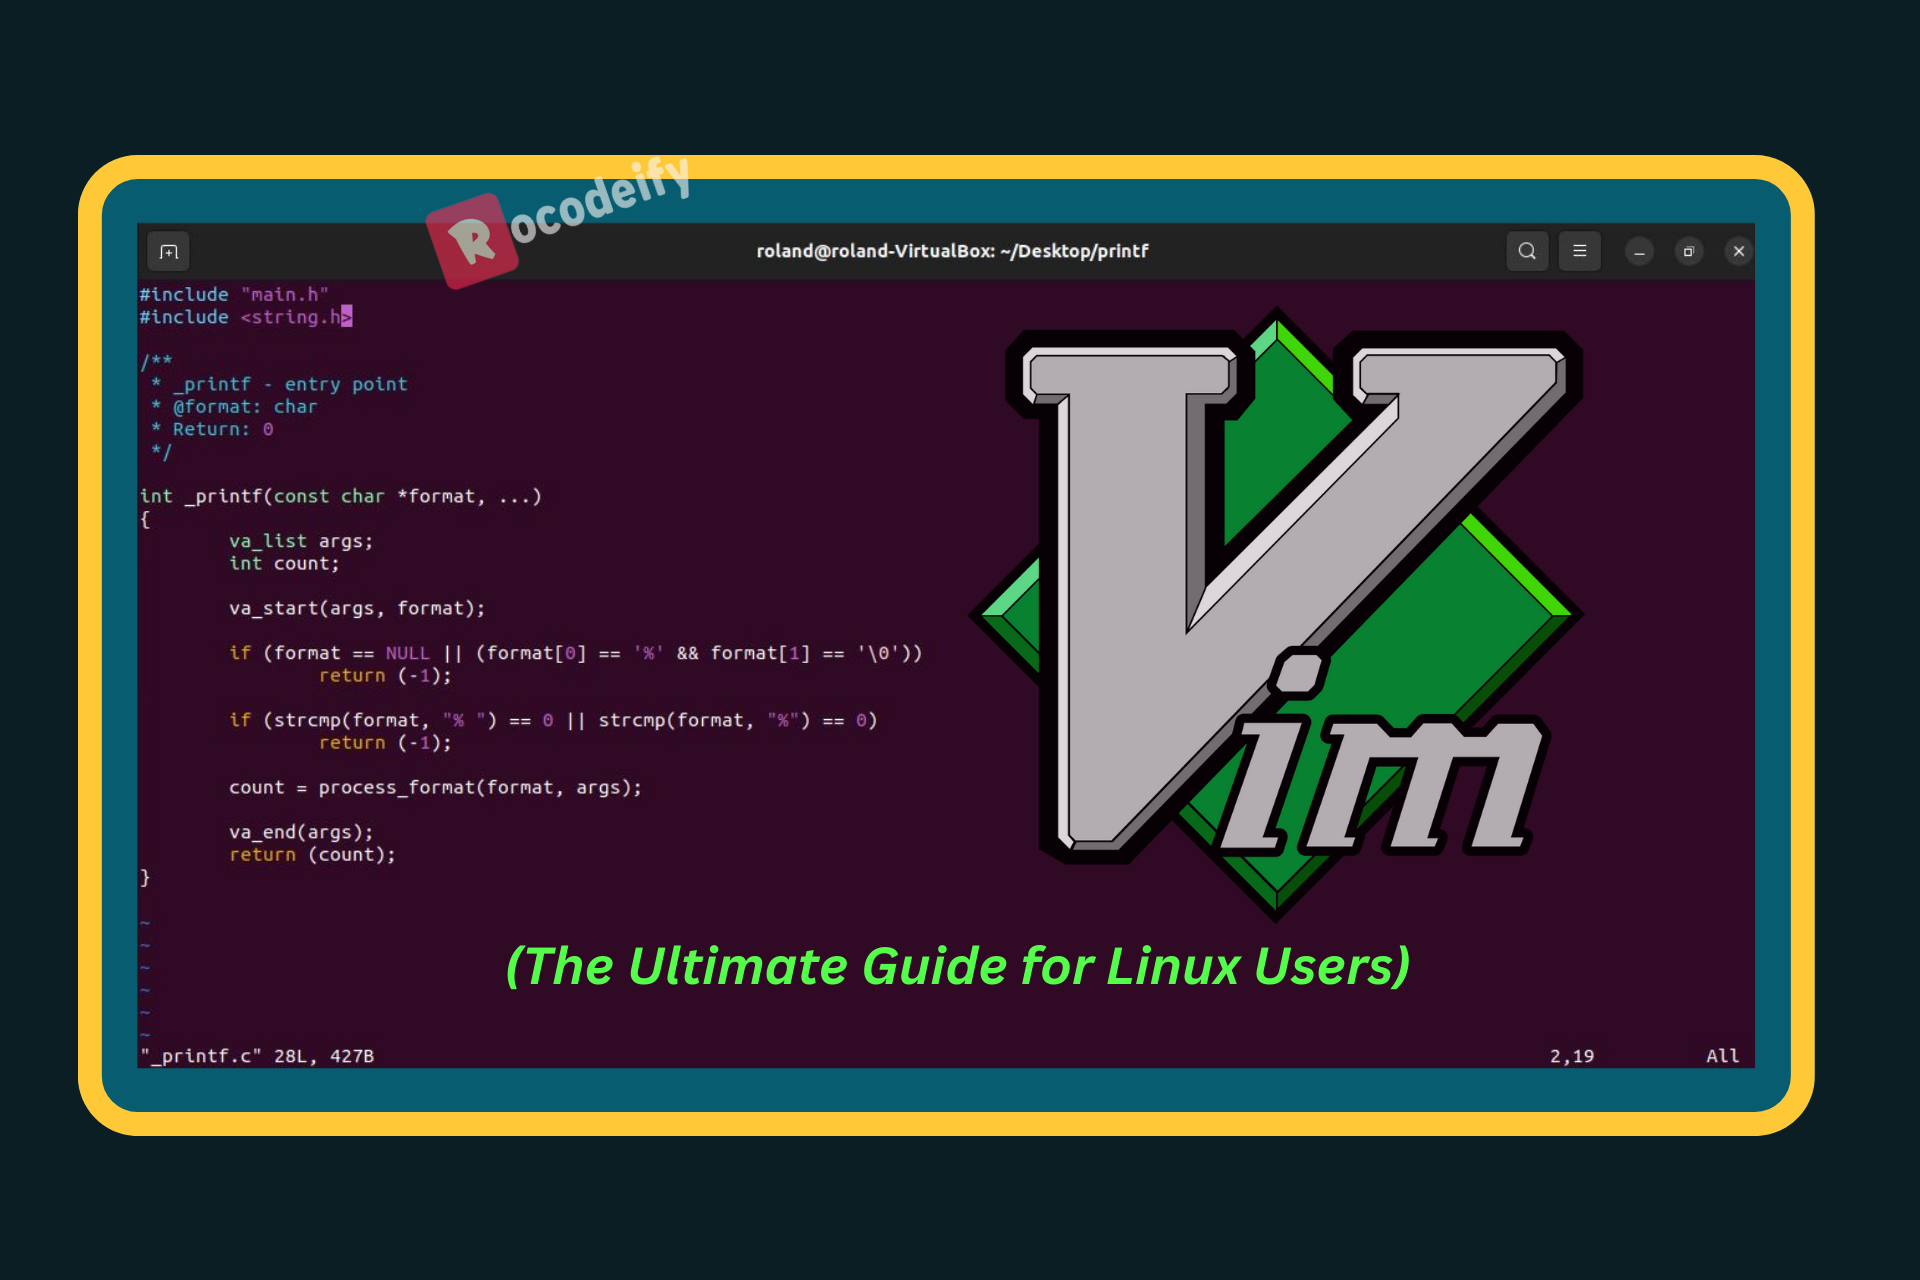Minimize the terminal window
The height and width of the screenshot is (1280, 1920).
1639,251
